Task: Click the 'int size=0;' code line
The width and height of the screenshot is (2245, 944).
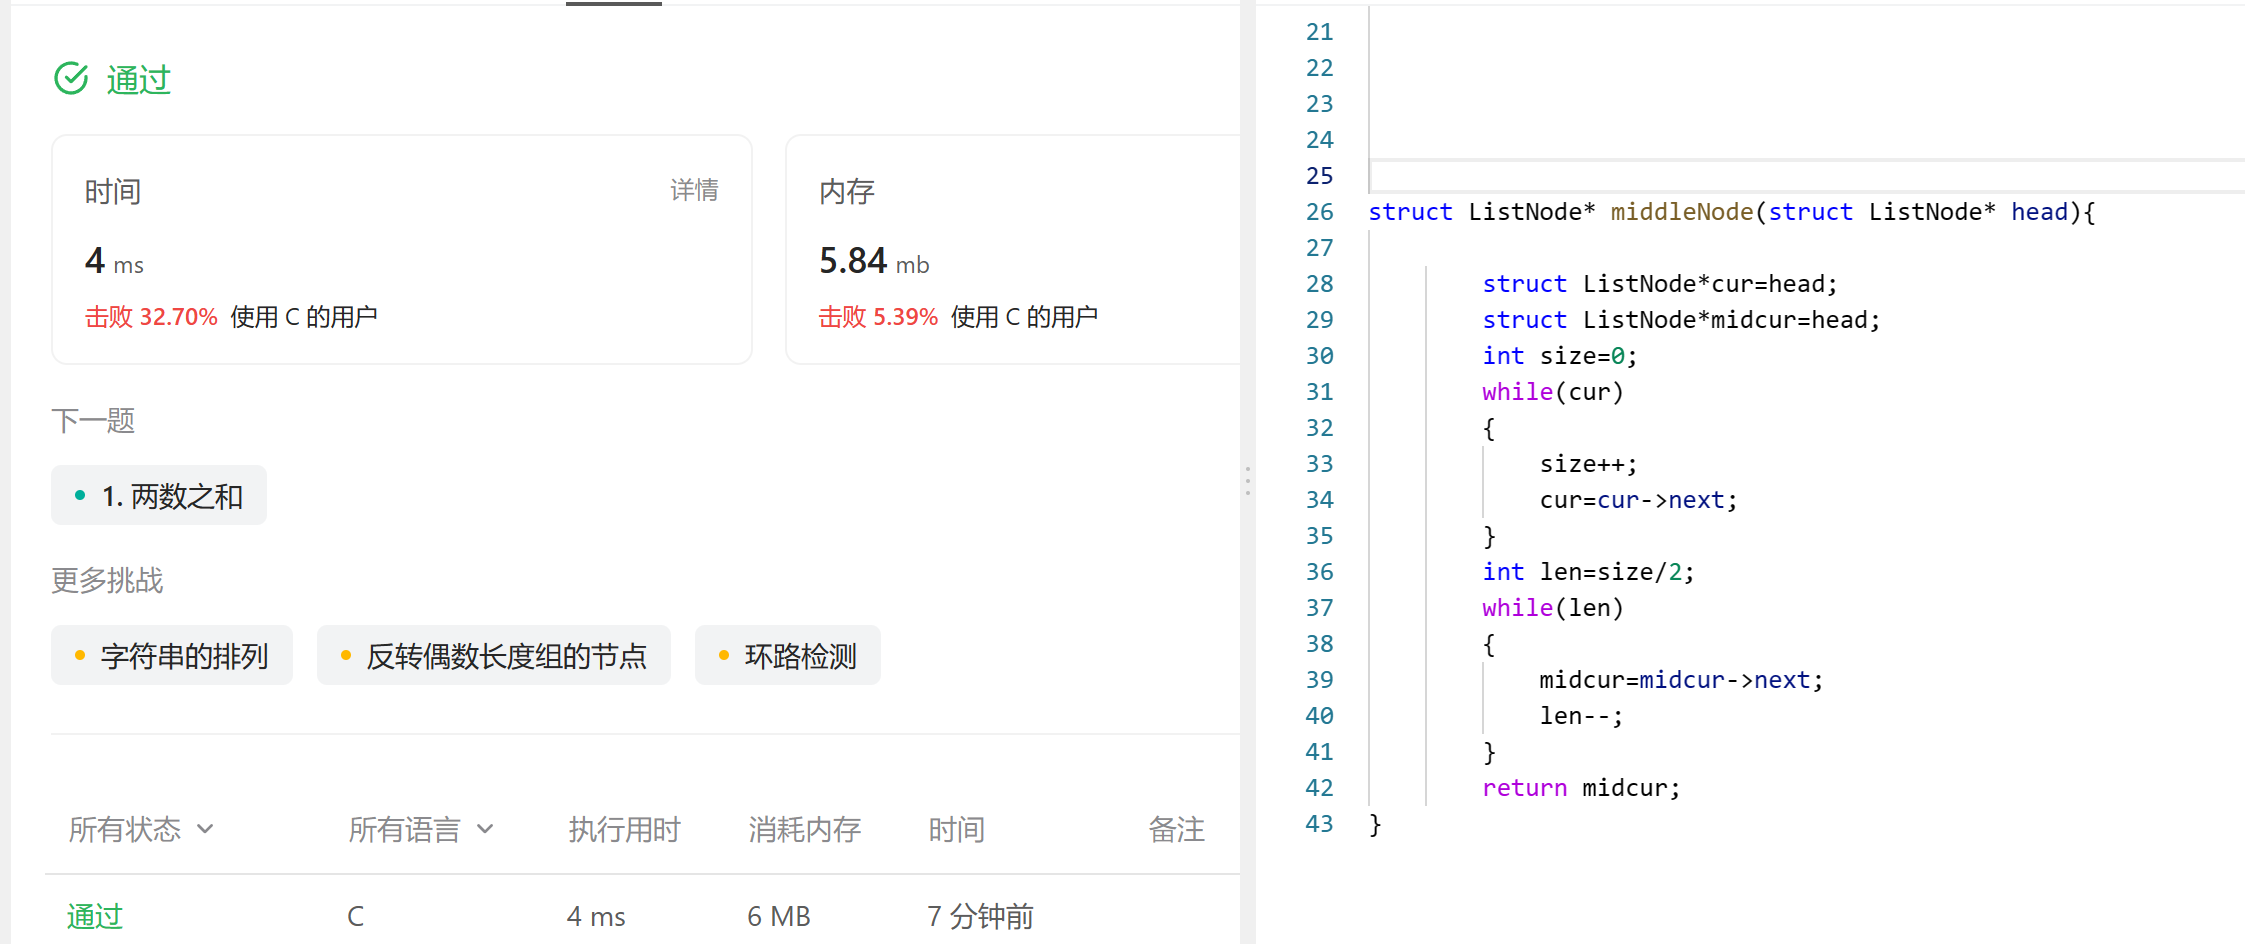Action: [x=1560, y=356]
